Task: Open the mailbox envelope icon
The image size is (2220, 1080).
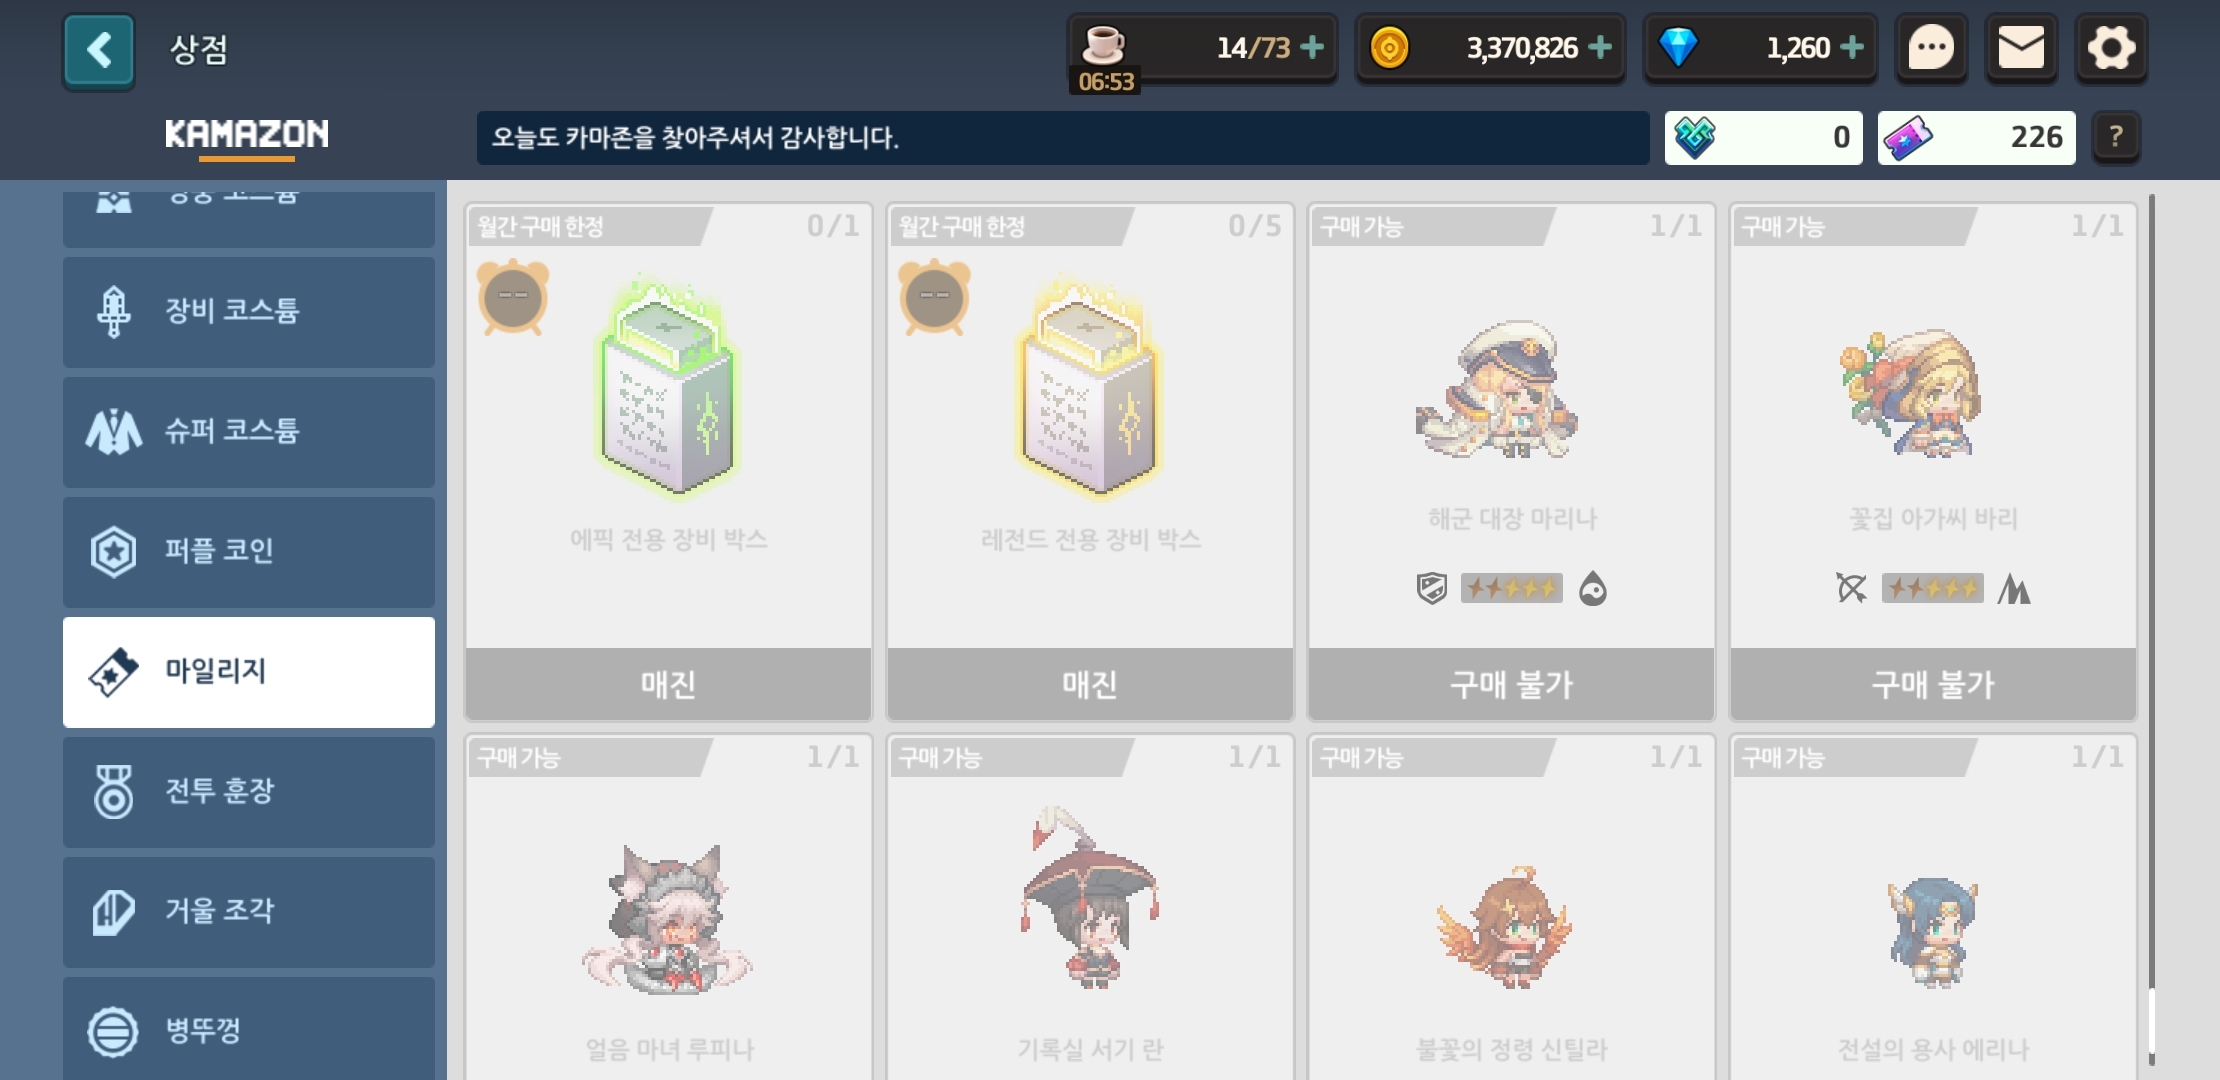Action: click(x=2021, y=48)
